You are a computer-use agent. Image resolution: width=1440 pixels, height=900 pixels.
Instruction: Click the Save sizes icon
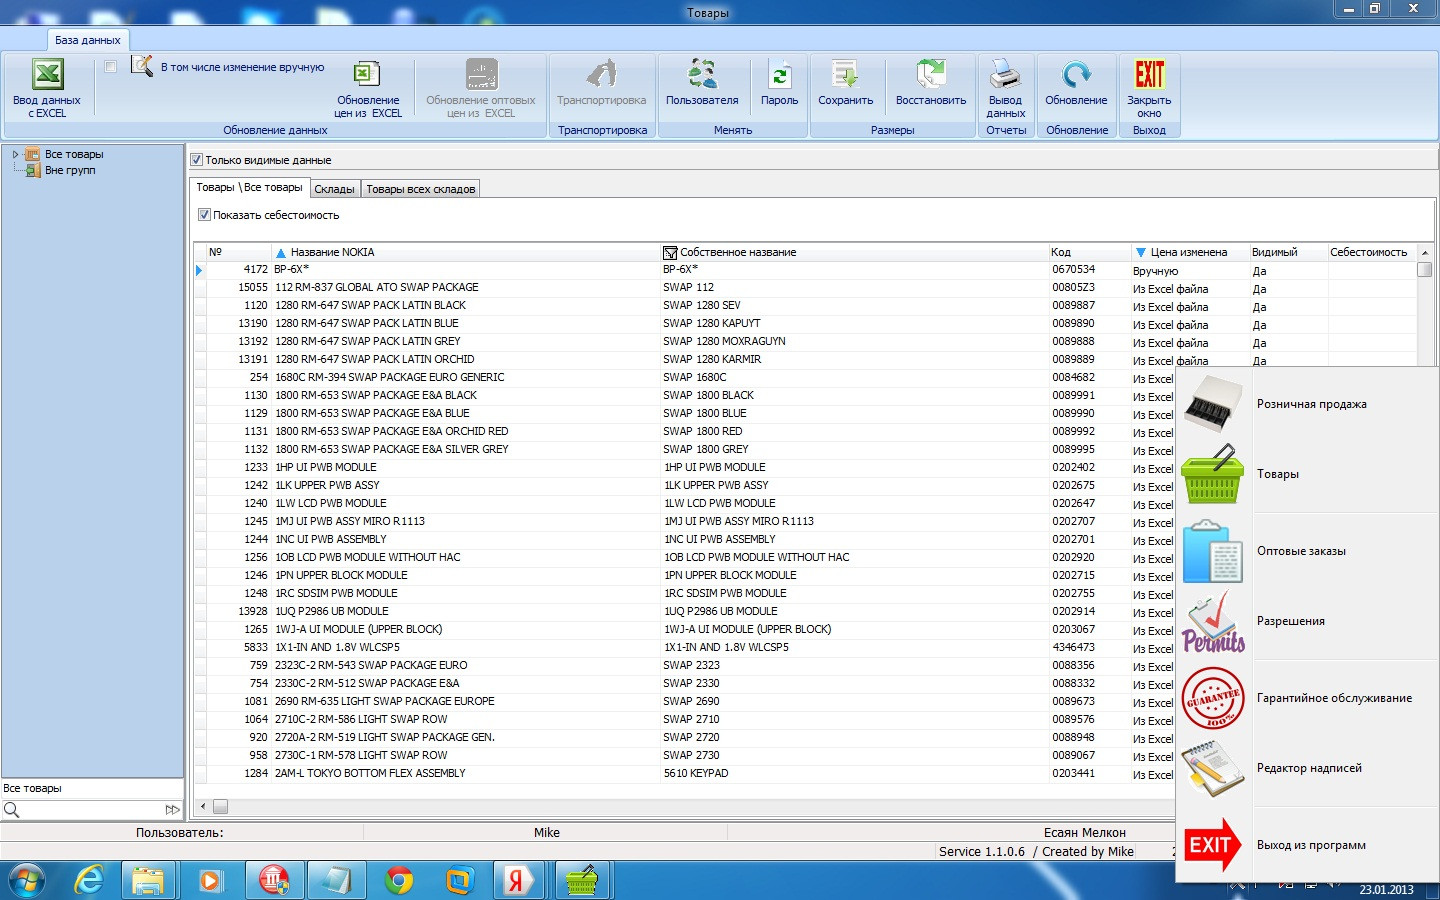[845, 74]
